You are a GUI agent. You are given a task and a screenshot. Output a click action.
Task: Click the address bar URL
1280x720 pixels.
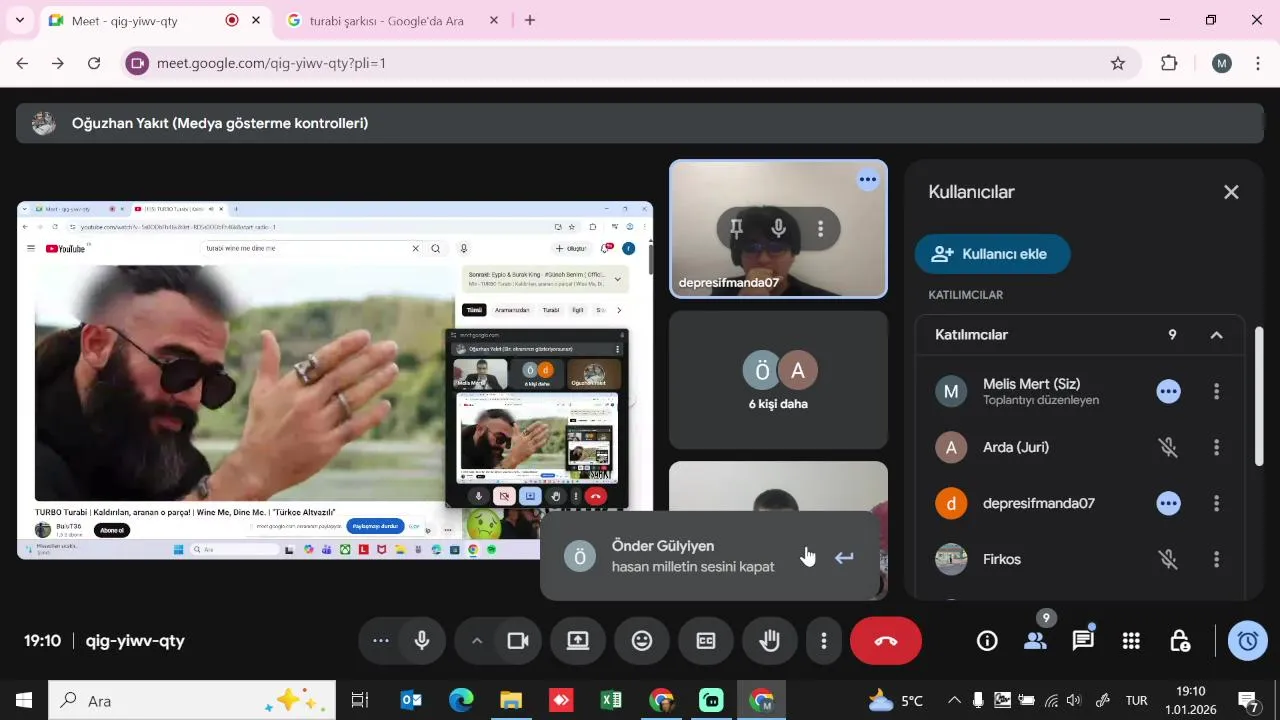271,63
